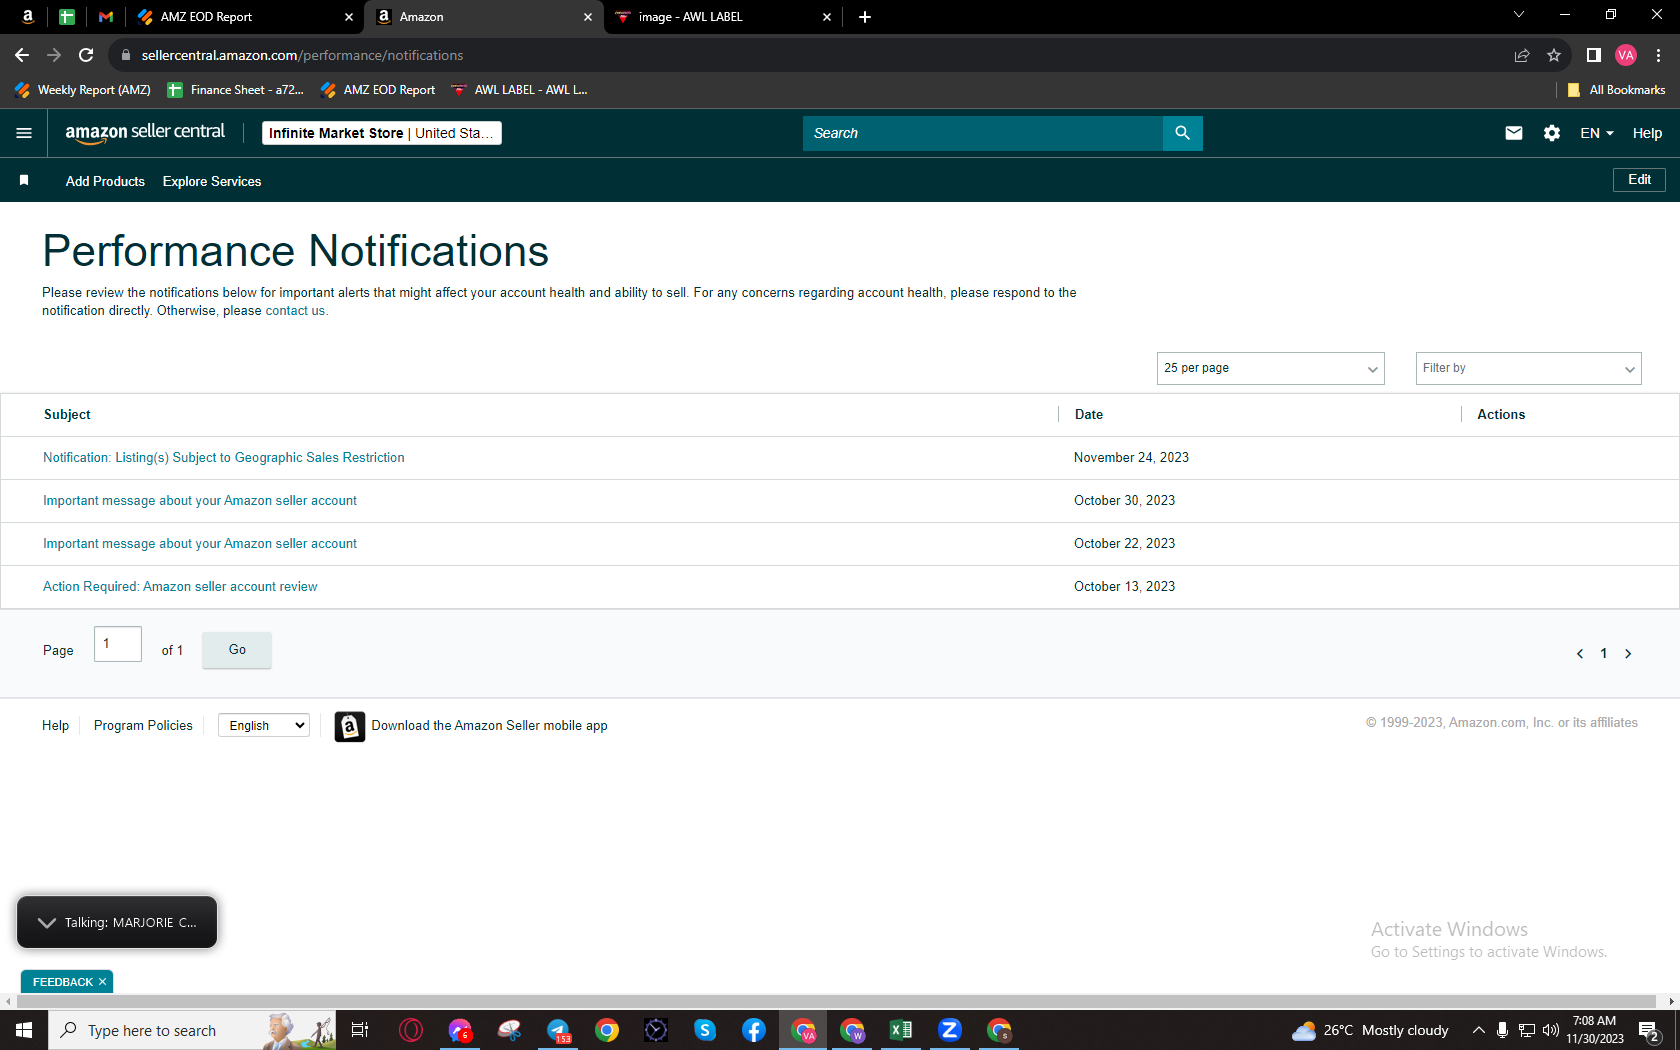Go to next page arrow
Screen dimensions: 1680x1050
1628,654
